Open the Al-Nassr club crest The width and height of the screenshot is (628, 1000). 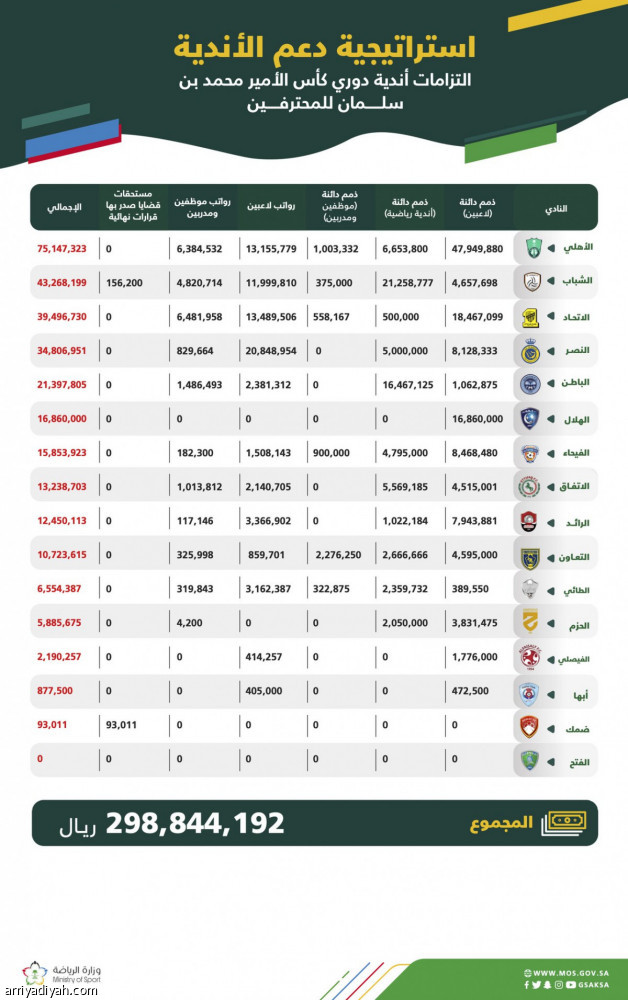coord(532,350)
